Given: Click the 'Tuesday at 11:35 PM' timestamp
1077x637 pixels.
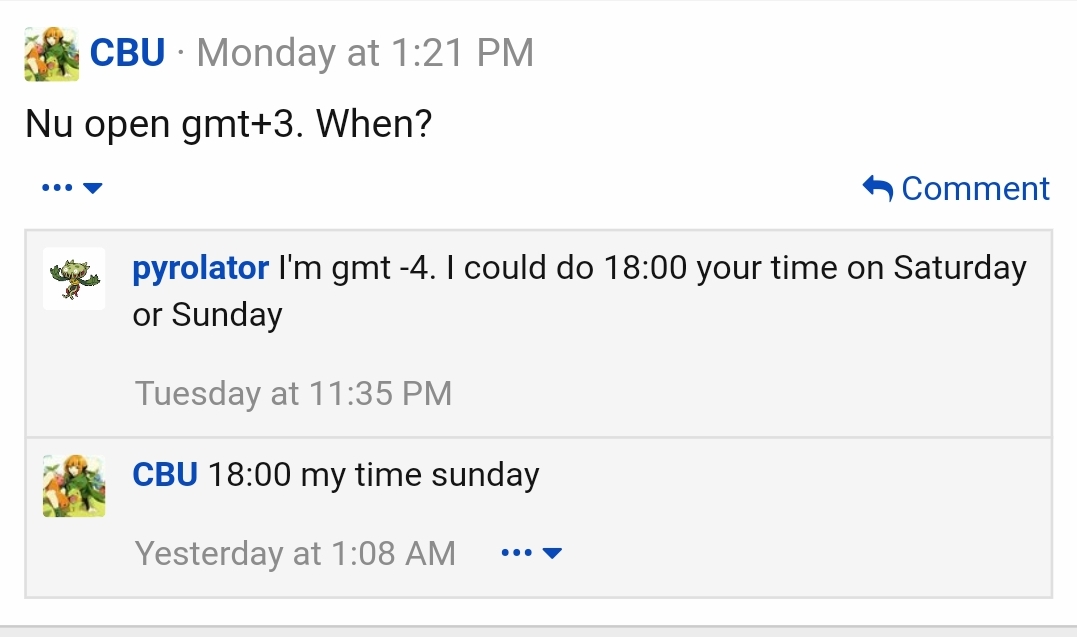Looking at the screenshot, I should (x=293, y=394).
